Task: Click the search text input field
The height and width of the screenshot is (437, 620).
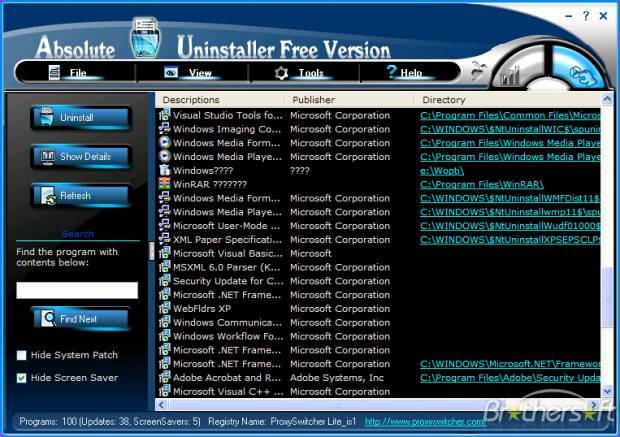Action: tap(77, 290)
